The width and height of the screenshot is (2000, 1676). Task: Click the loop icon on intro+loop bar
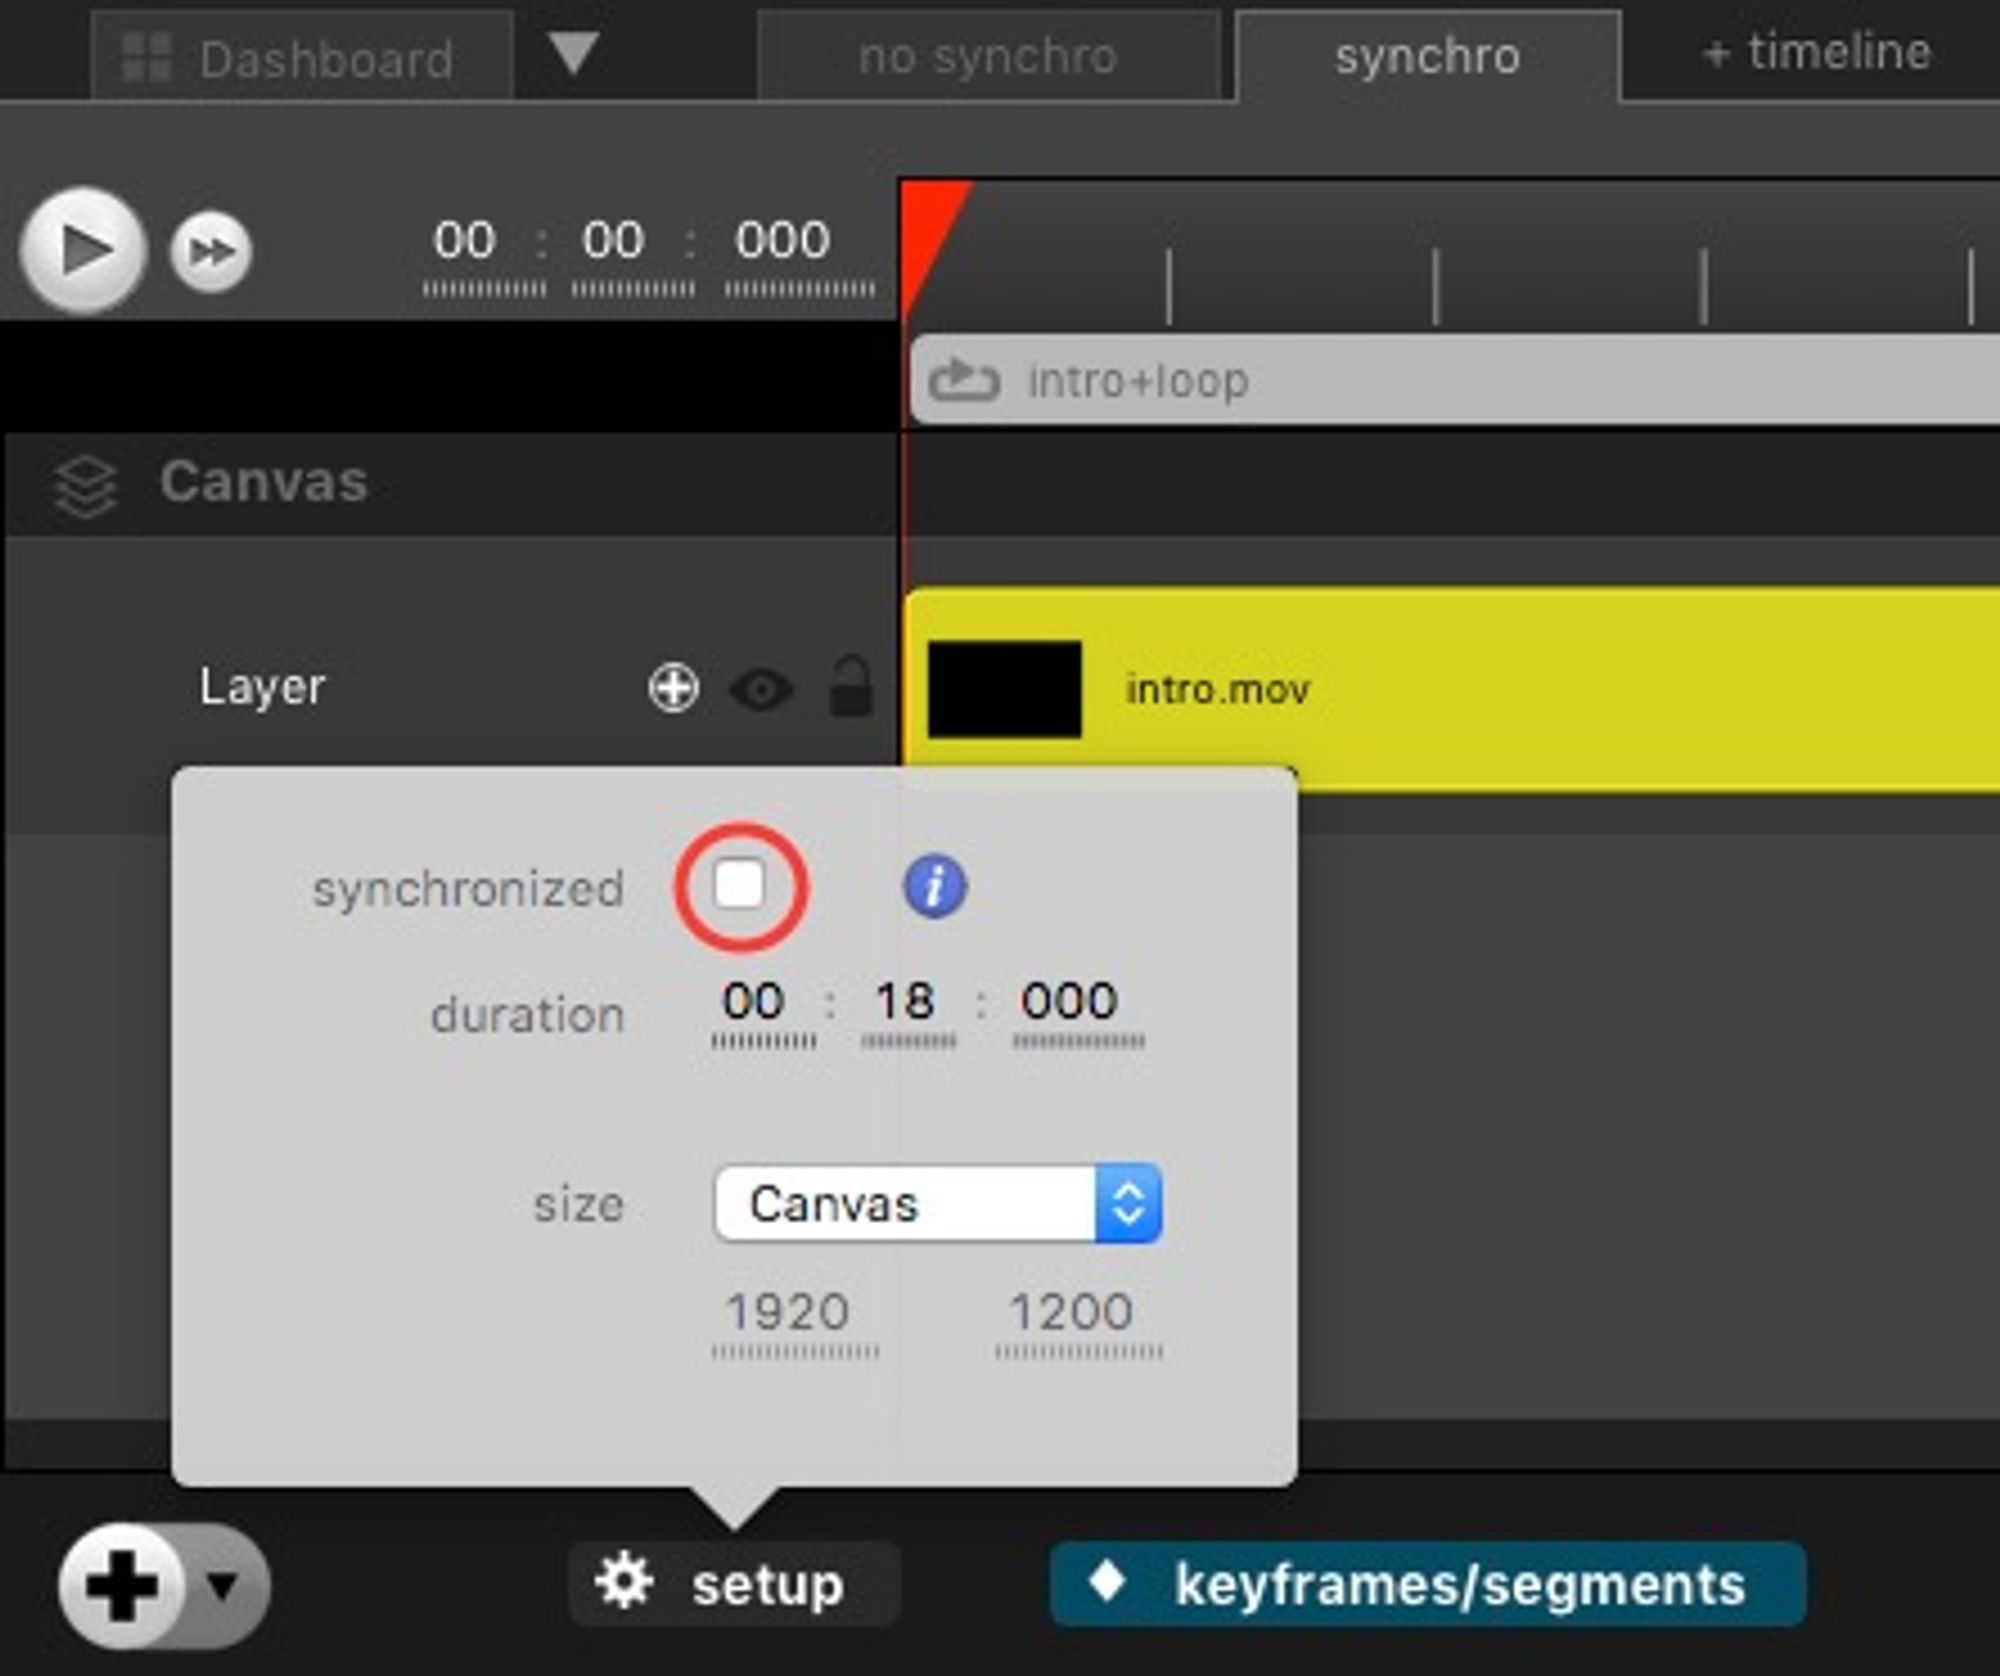pyautogui.click(x=963, y=381)
